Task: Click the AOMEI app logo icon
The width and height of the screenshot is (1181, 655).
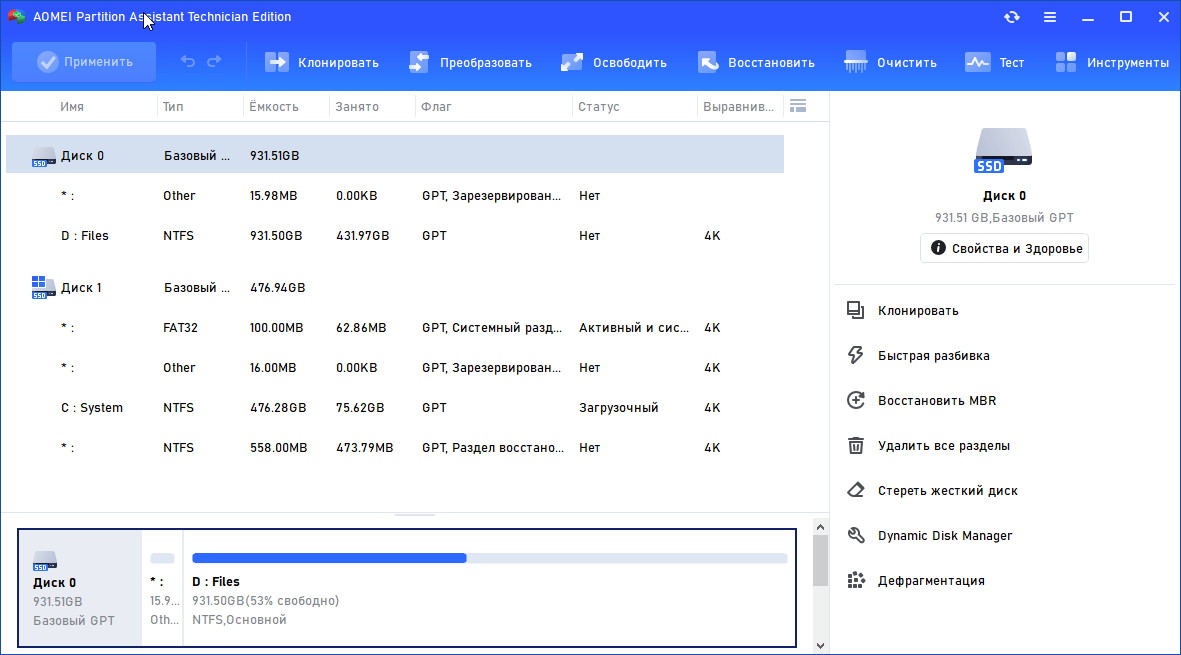Action: [x=17, y=17]
